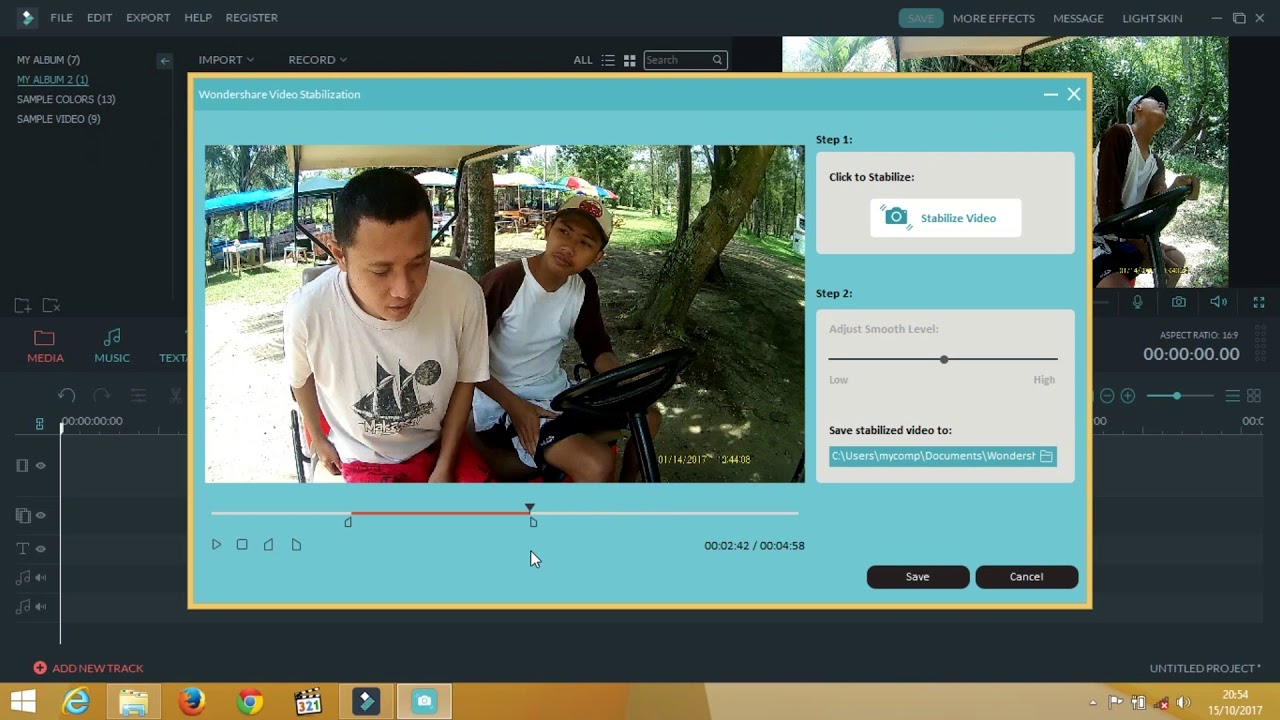The height and width of the screenshot is (720, 1280).
Task: Click the right trim handle on seekbar
Action: (x=533, y=522)
